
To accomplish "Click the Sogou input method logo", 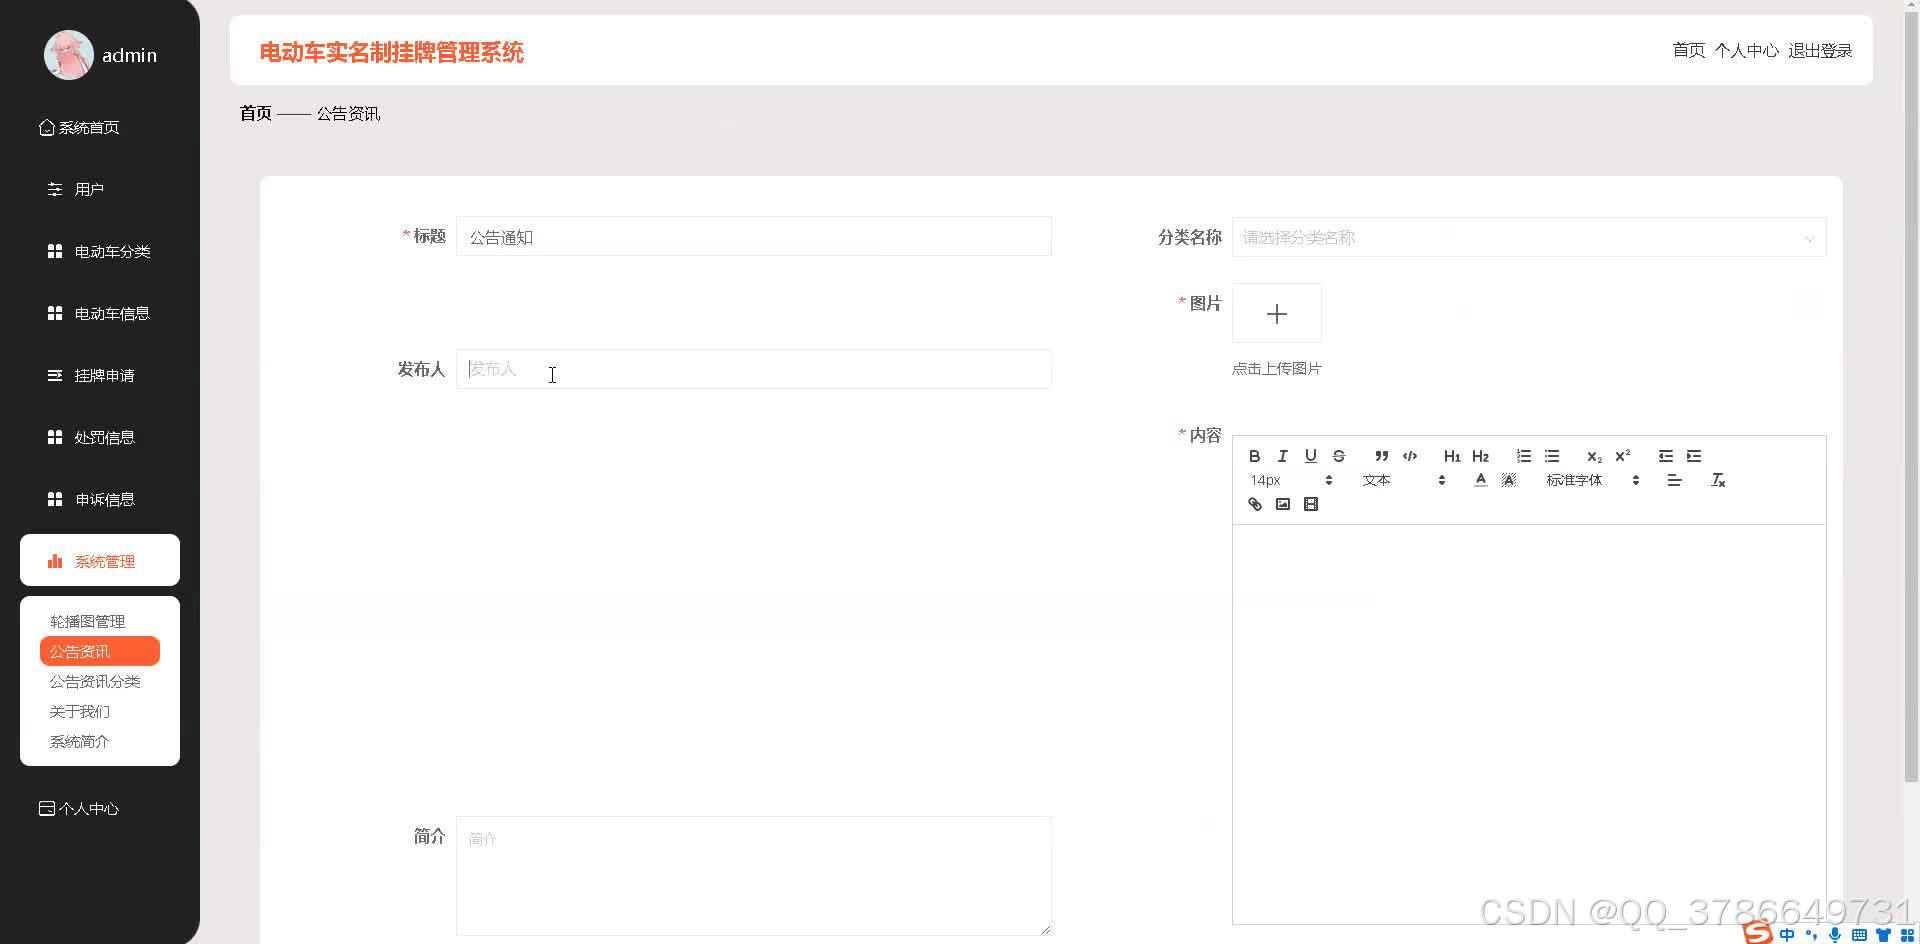I will coord(1758,933).
